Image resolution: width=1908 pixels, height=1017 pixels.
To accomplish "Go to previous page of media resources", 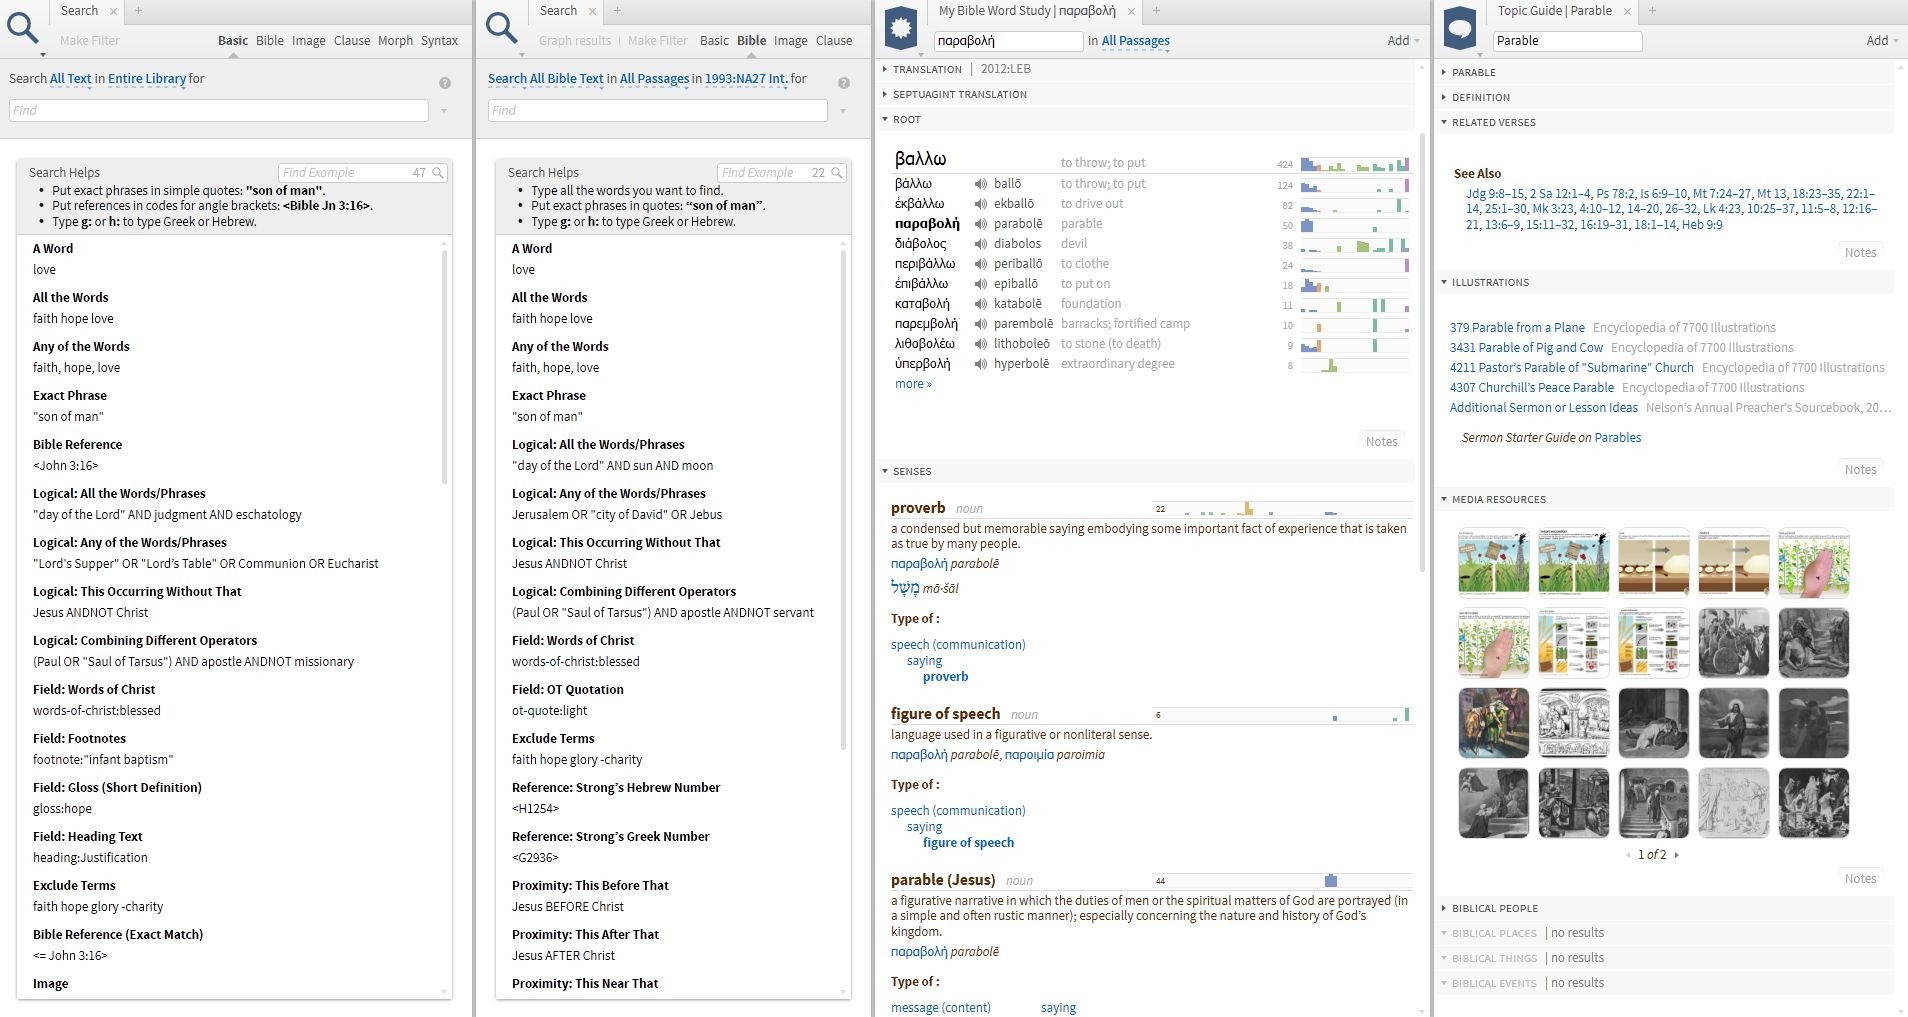I will [1628, 855].
